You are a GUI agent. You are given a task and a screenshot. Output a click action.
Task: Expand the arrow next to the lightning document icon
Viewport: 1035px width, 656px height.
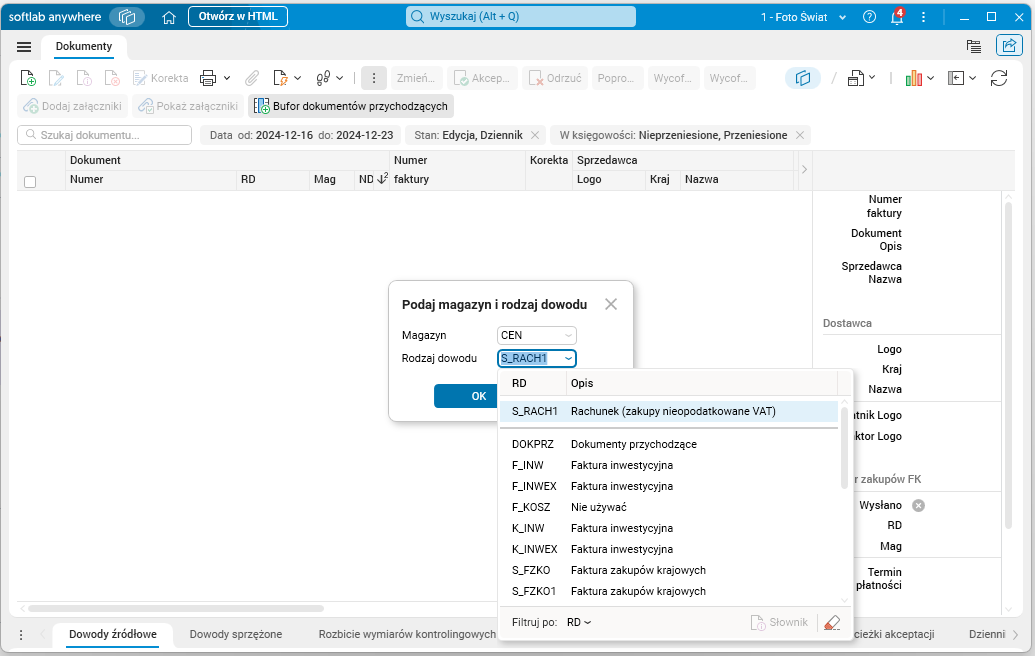[298, 78]
